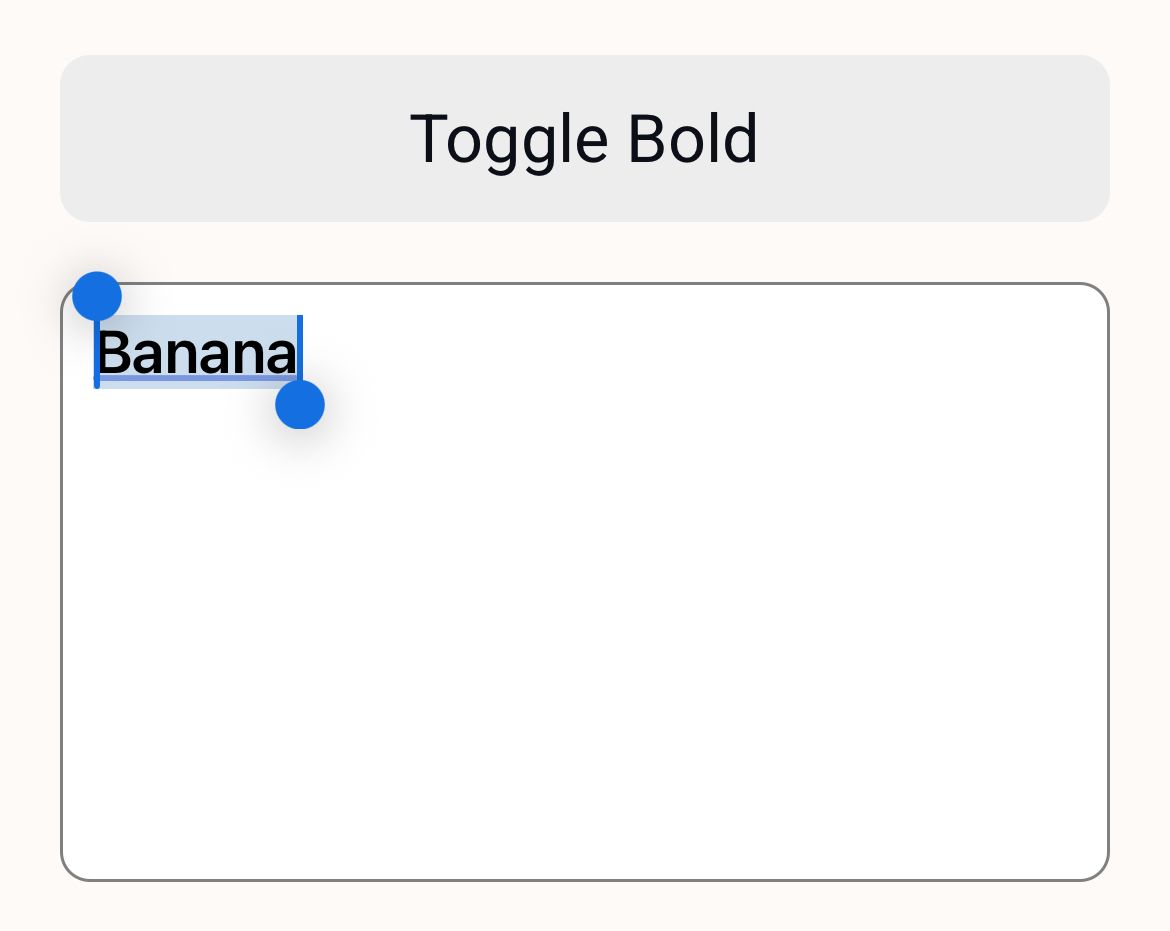
Task: Click the blue selection highlight under Banana
Action: pos(197,381)
